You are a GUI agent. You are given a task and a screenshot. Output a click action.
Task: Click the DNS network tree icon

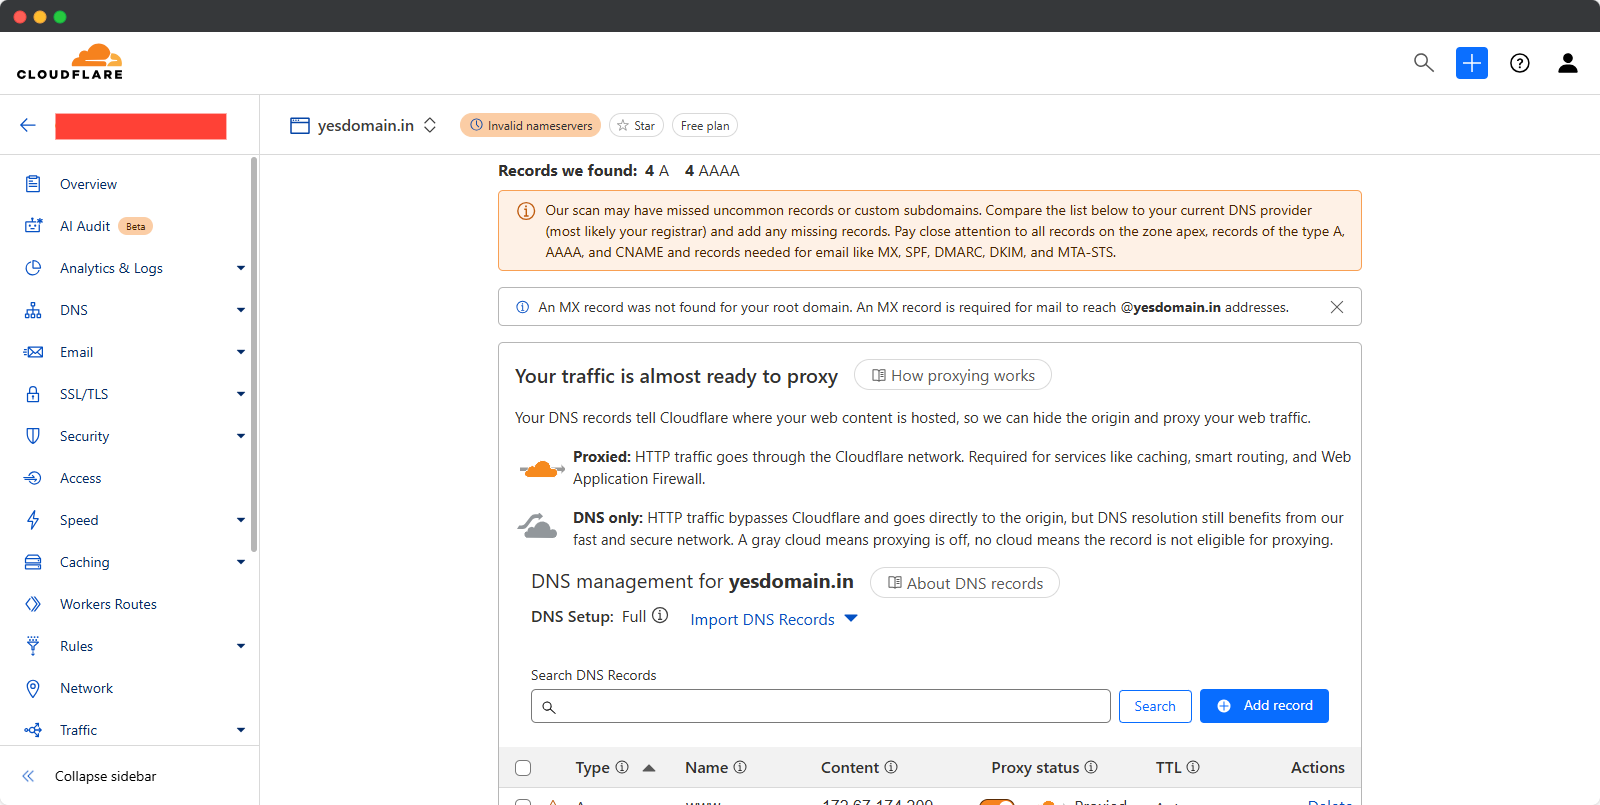click(33, 310)
